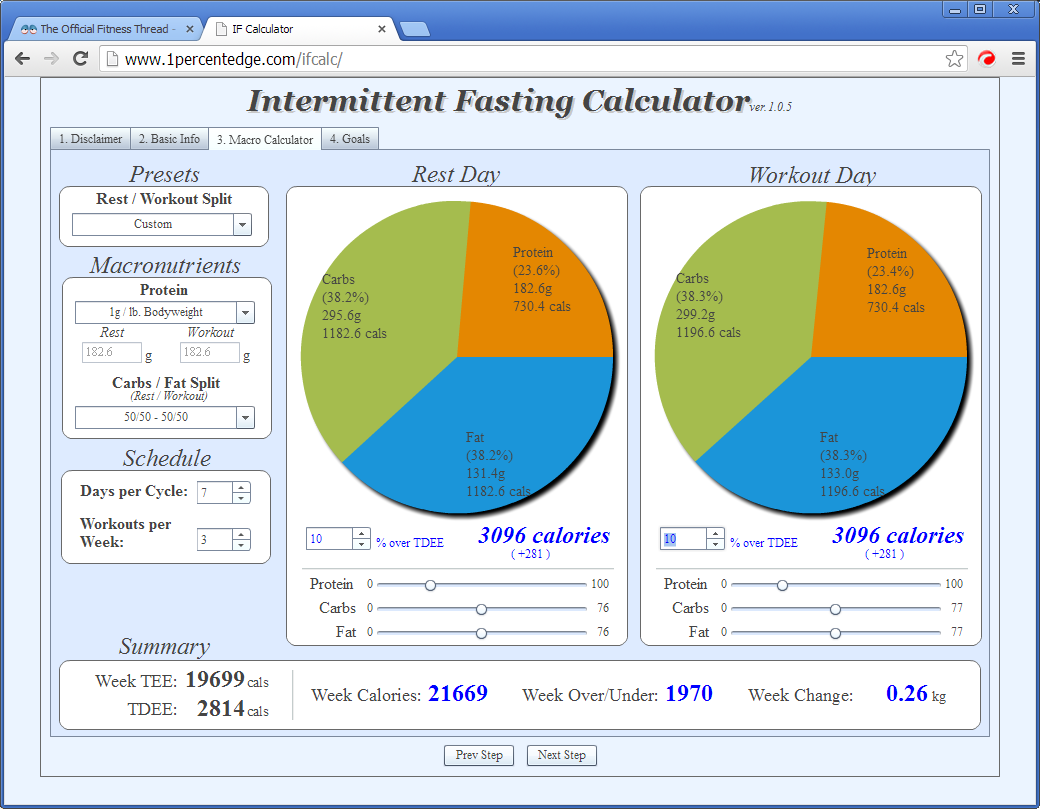
Task: Decrease Workout Day % over TDEE
Action: (x=716, y=544)
